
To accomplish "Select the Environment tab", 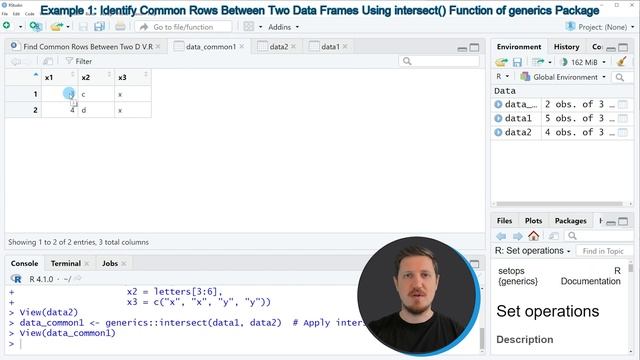I will [519, 47].
